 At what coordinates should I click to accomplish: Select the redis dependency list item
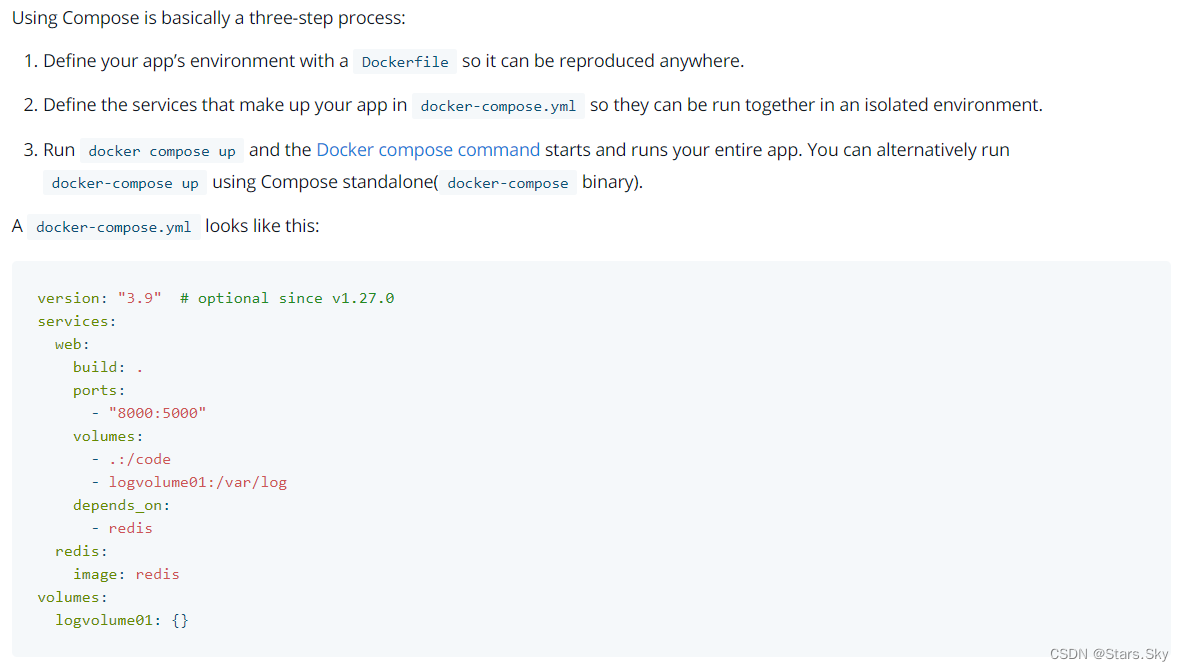click(130, 527)
